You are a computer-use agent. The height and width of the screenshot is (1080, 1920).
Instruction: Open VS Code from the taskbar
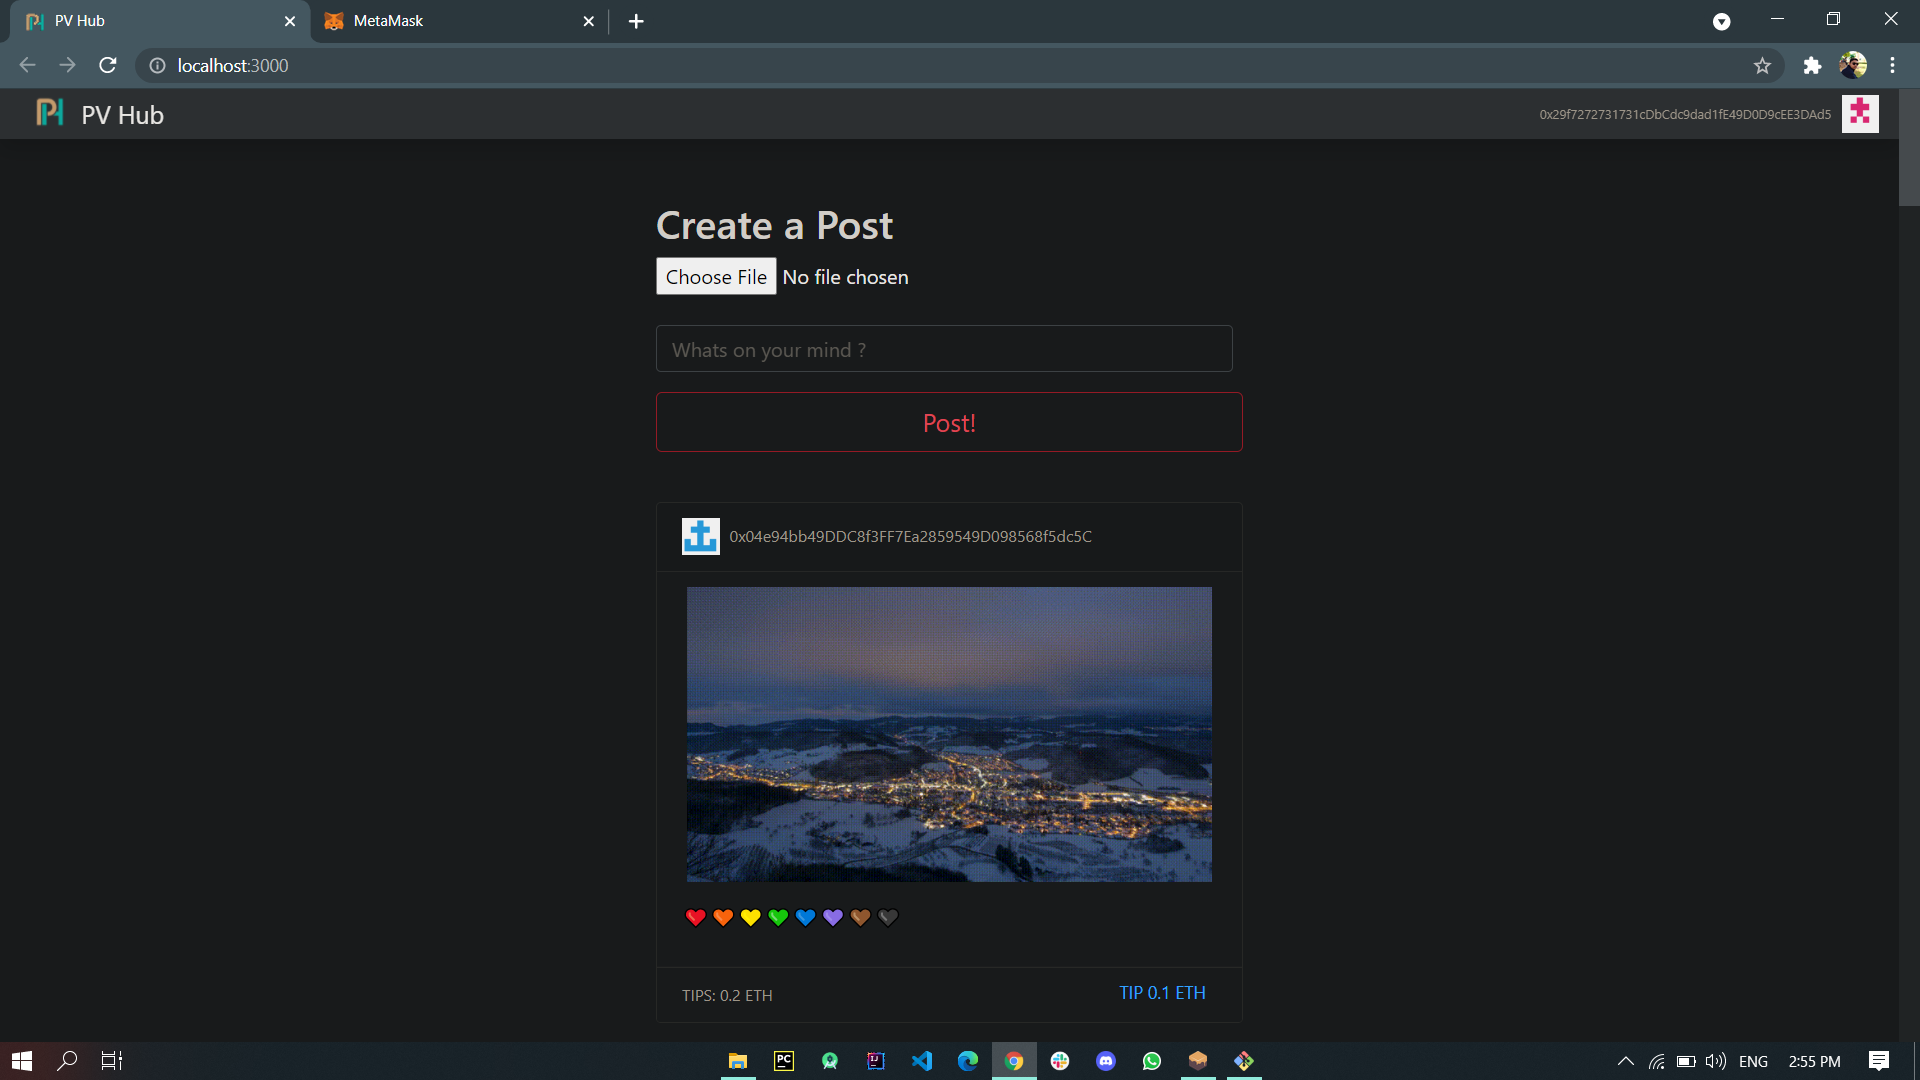click(x=922, y=1060)
